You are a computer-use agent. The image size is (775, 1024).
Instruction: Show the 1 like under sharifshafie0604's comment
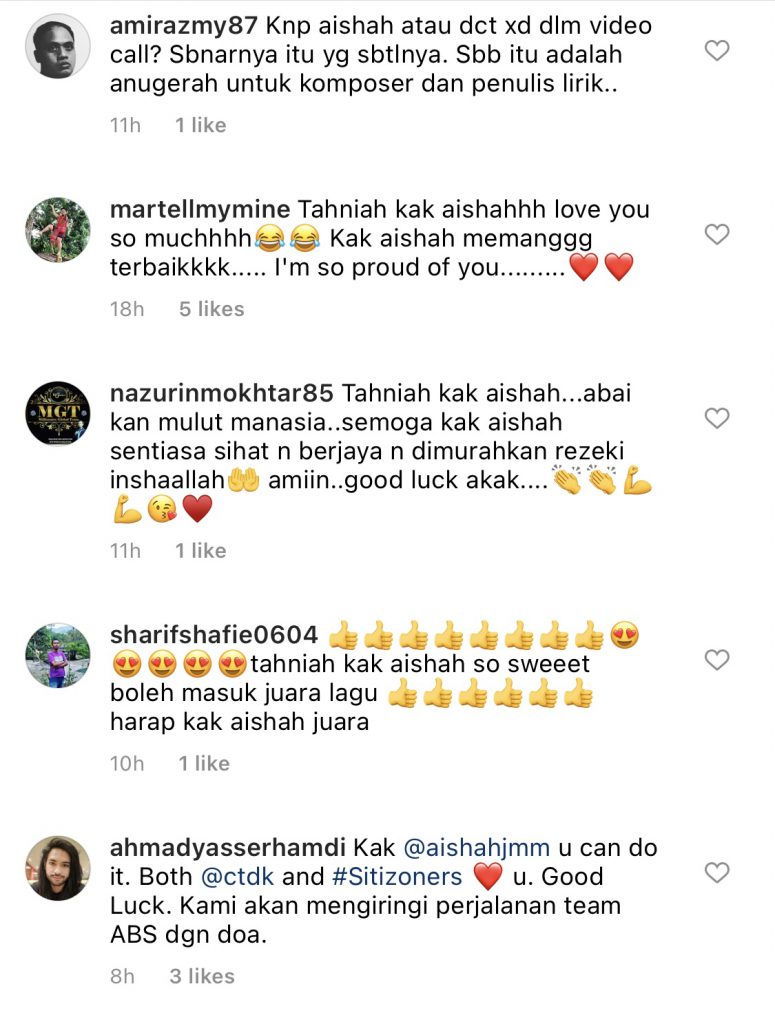(204, 763)
